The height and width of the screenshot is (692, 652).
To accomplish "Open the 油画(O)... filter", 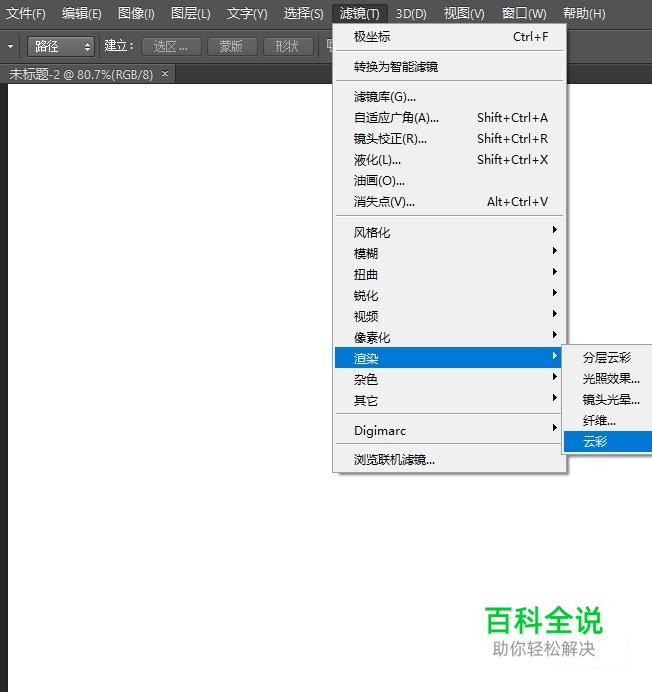I will (450, 181).
